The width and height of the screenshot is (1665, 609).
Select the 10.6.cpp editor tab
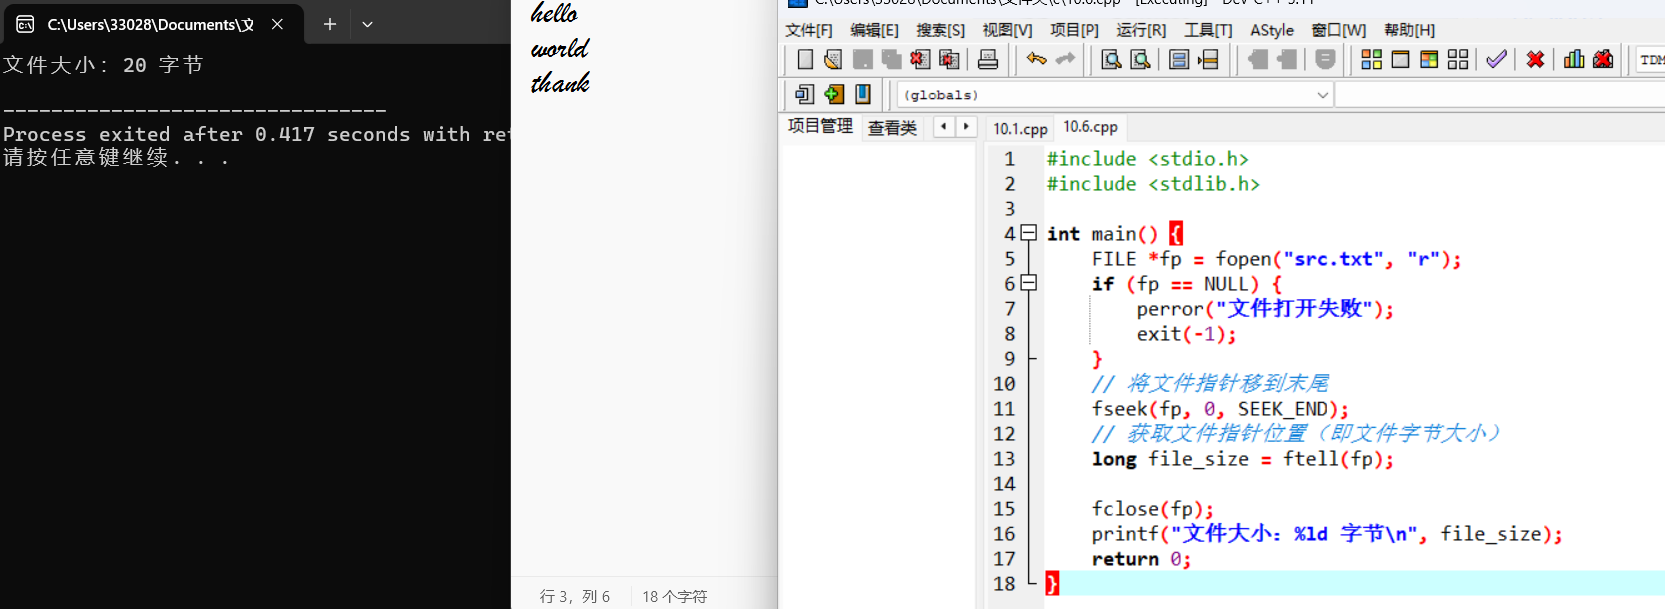pos(1091,127)
